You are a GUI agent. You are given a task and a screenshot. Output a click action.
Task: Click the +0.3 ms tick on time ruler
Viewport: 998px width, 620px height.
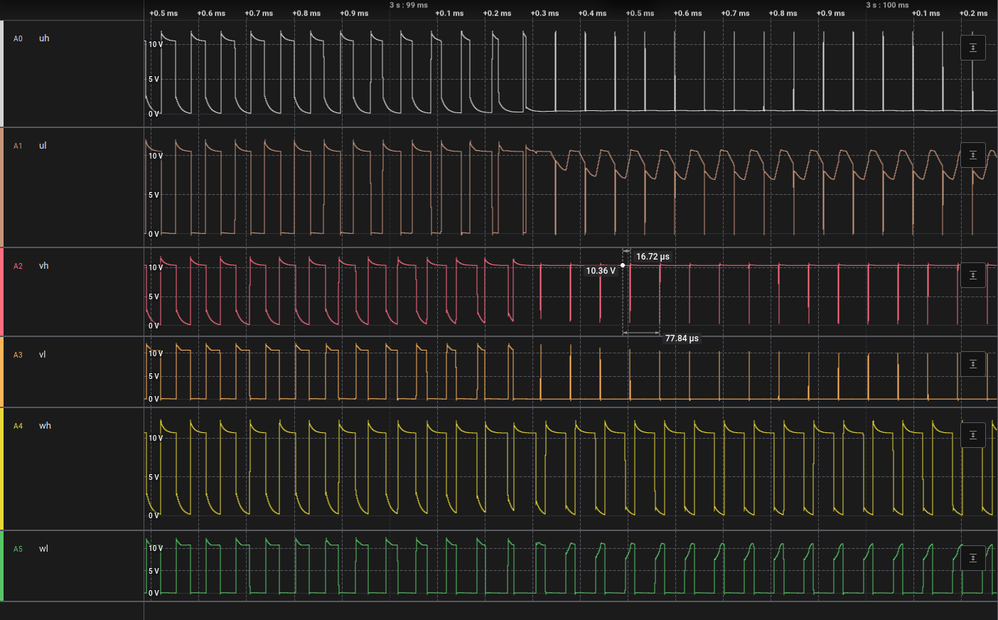point(545,13)
